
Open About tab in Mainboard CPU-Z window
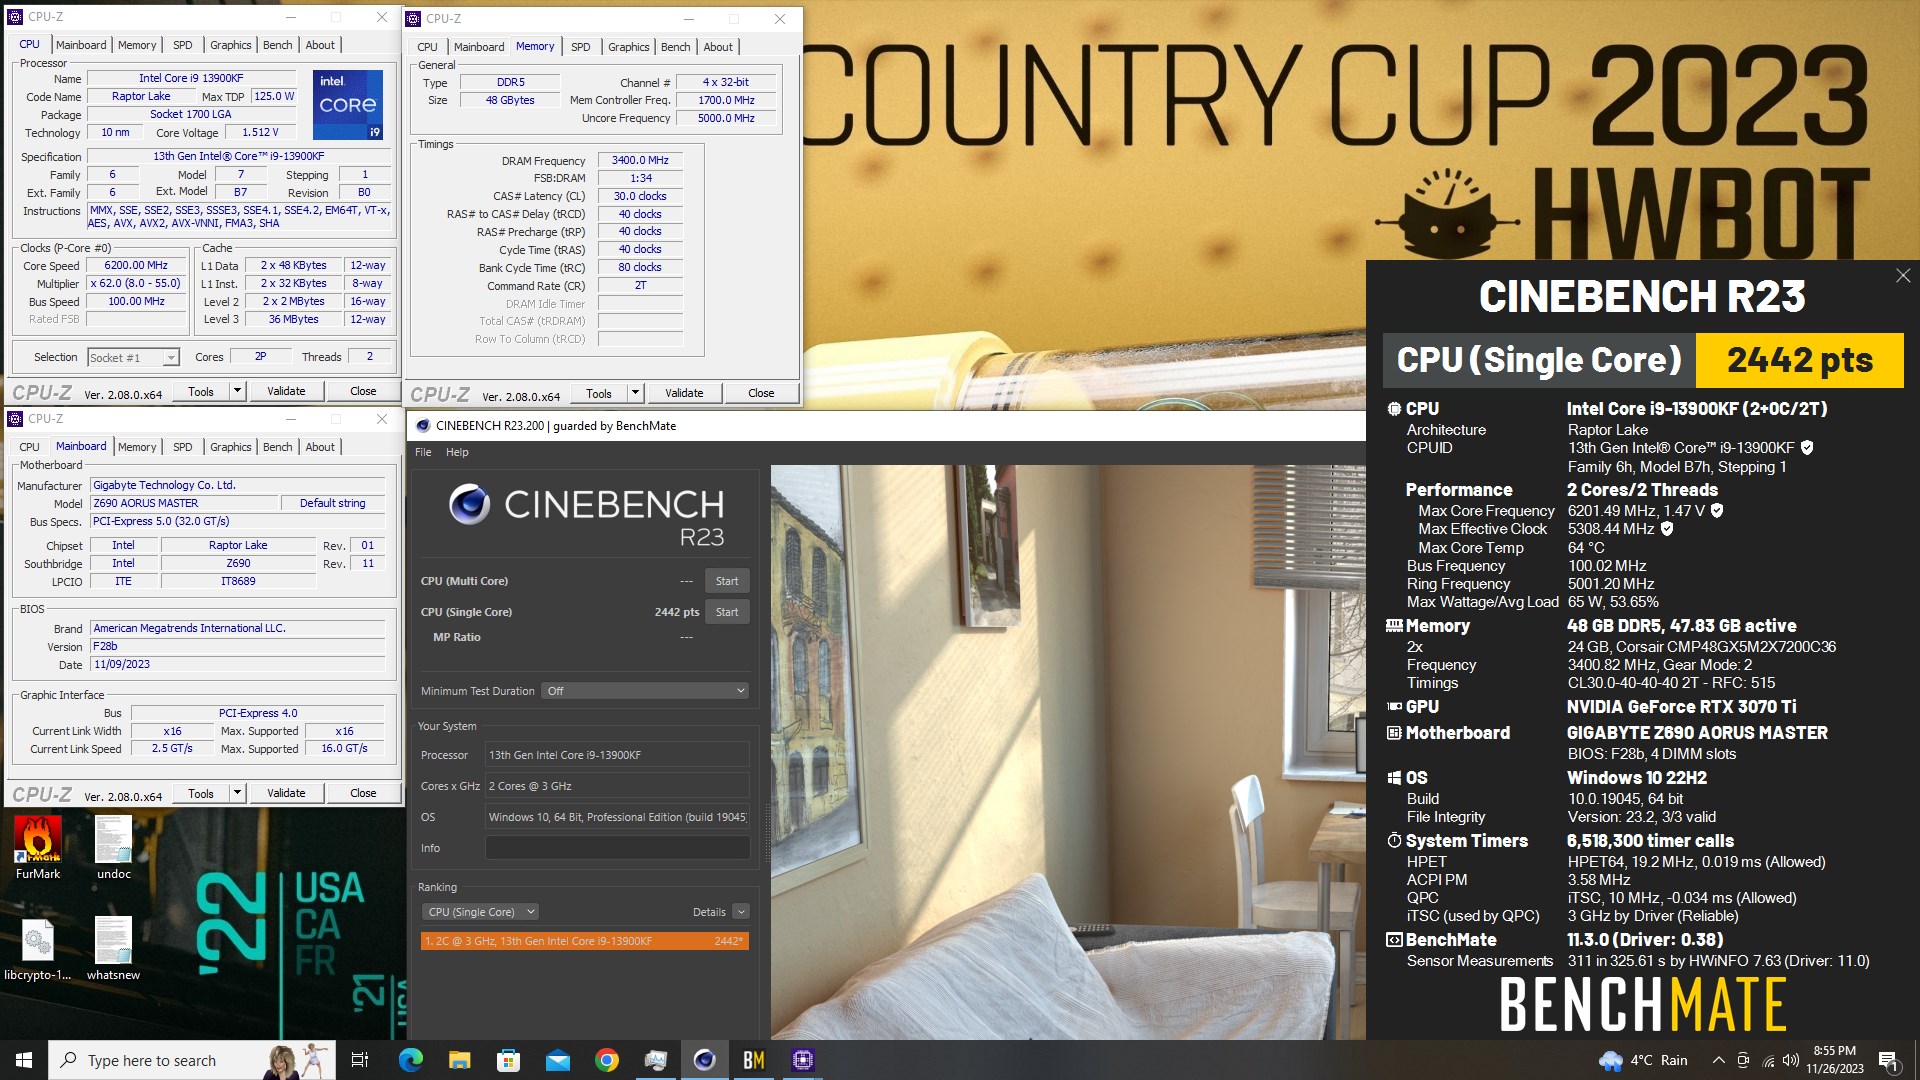[320, 447]
